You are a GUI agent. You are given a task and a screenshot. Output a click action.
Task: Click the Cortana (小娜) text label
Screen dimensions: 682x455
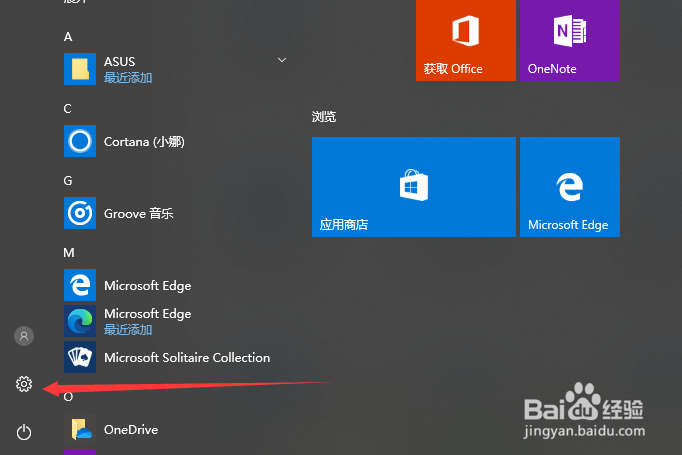coord(144,142)
